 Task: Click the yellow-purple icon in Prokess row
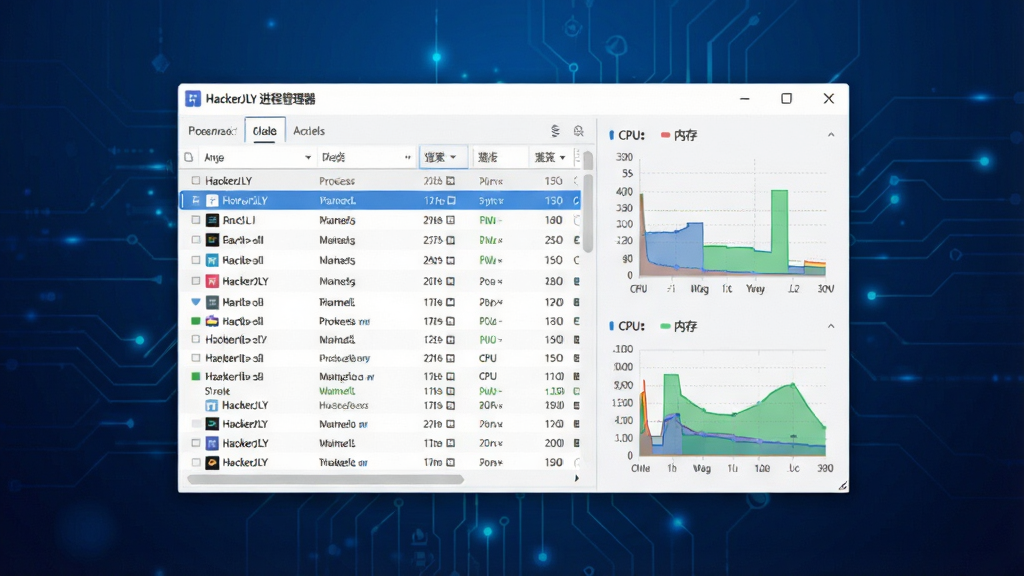click(212, 321)
